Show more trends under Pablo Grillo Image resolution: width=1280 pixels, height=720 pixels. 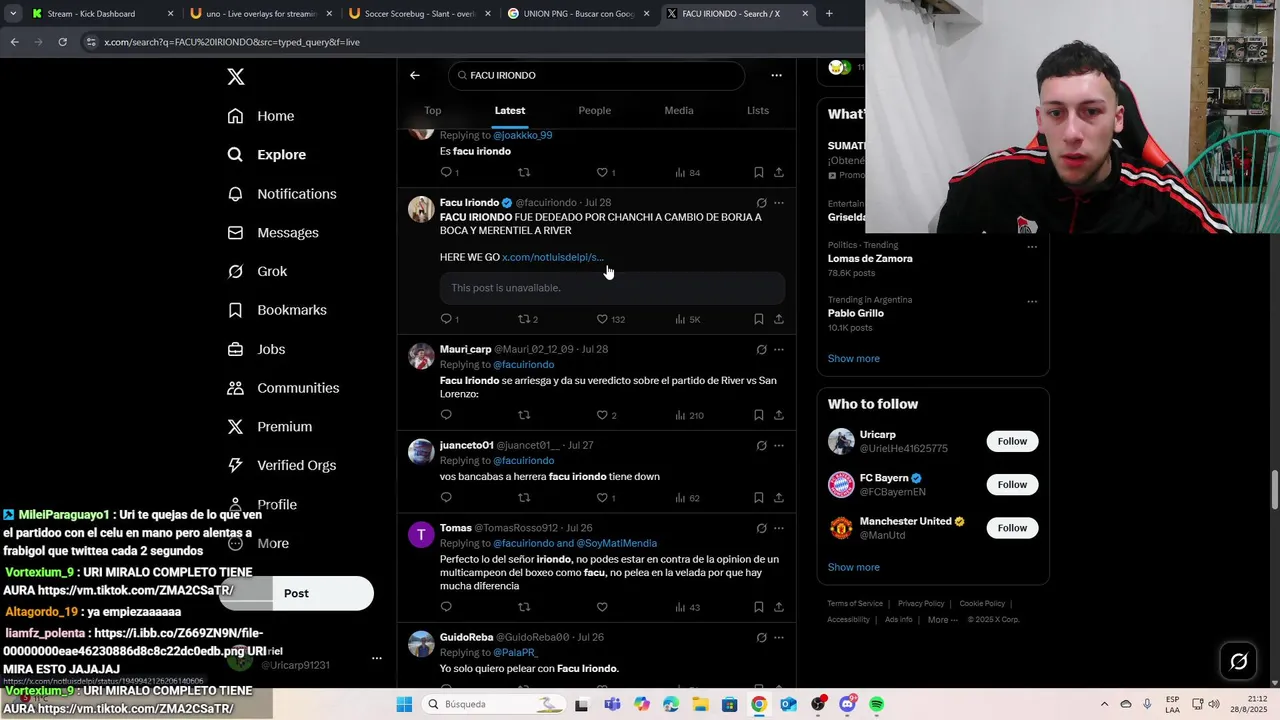(853, 359)
